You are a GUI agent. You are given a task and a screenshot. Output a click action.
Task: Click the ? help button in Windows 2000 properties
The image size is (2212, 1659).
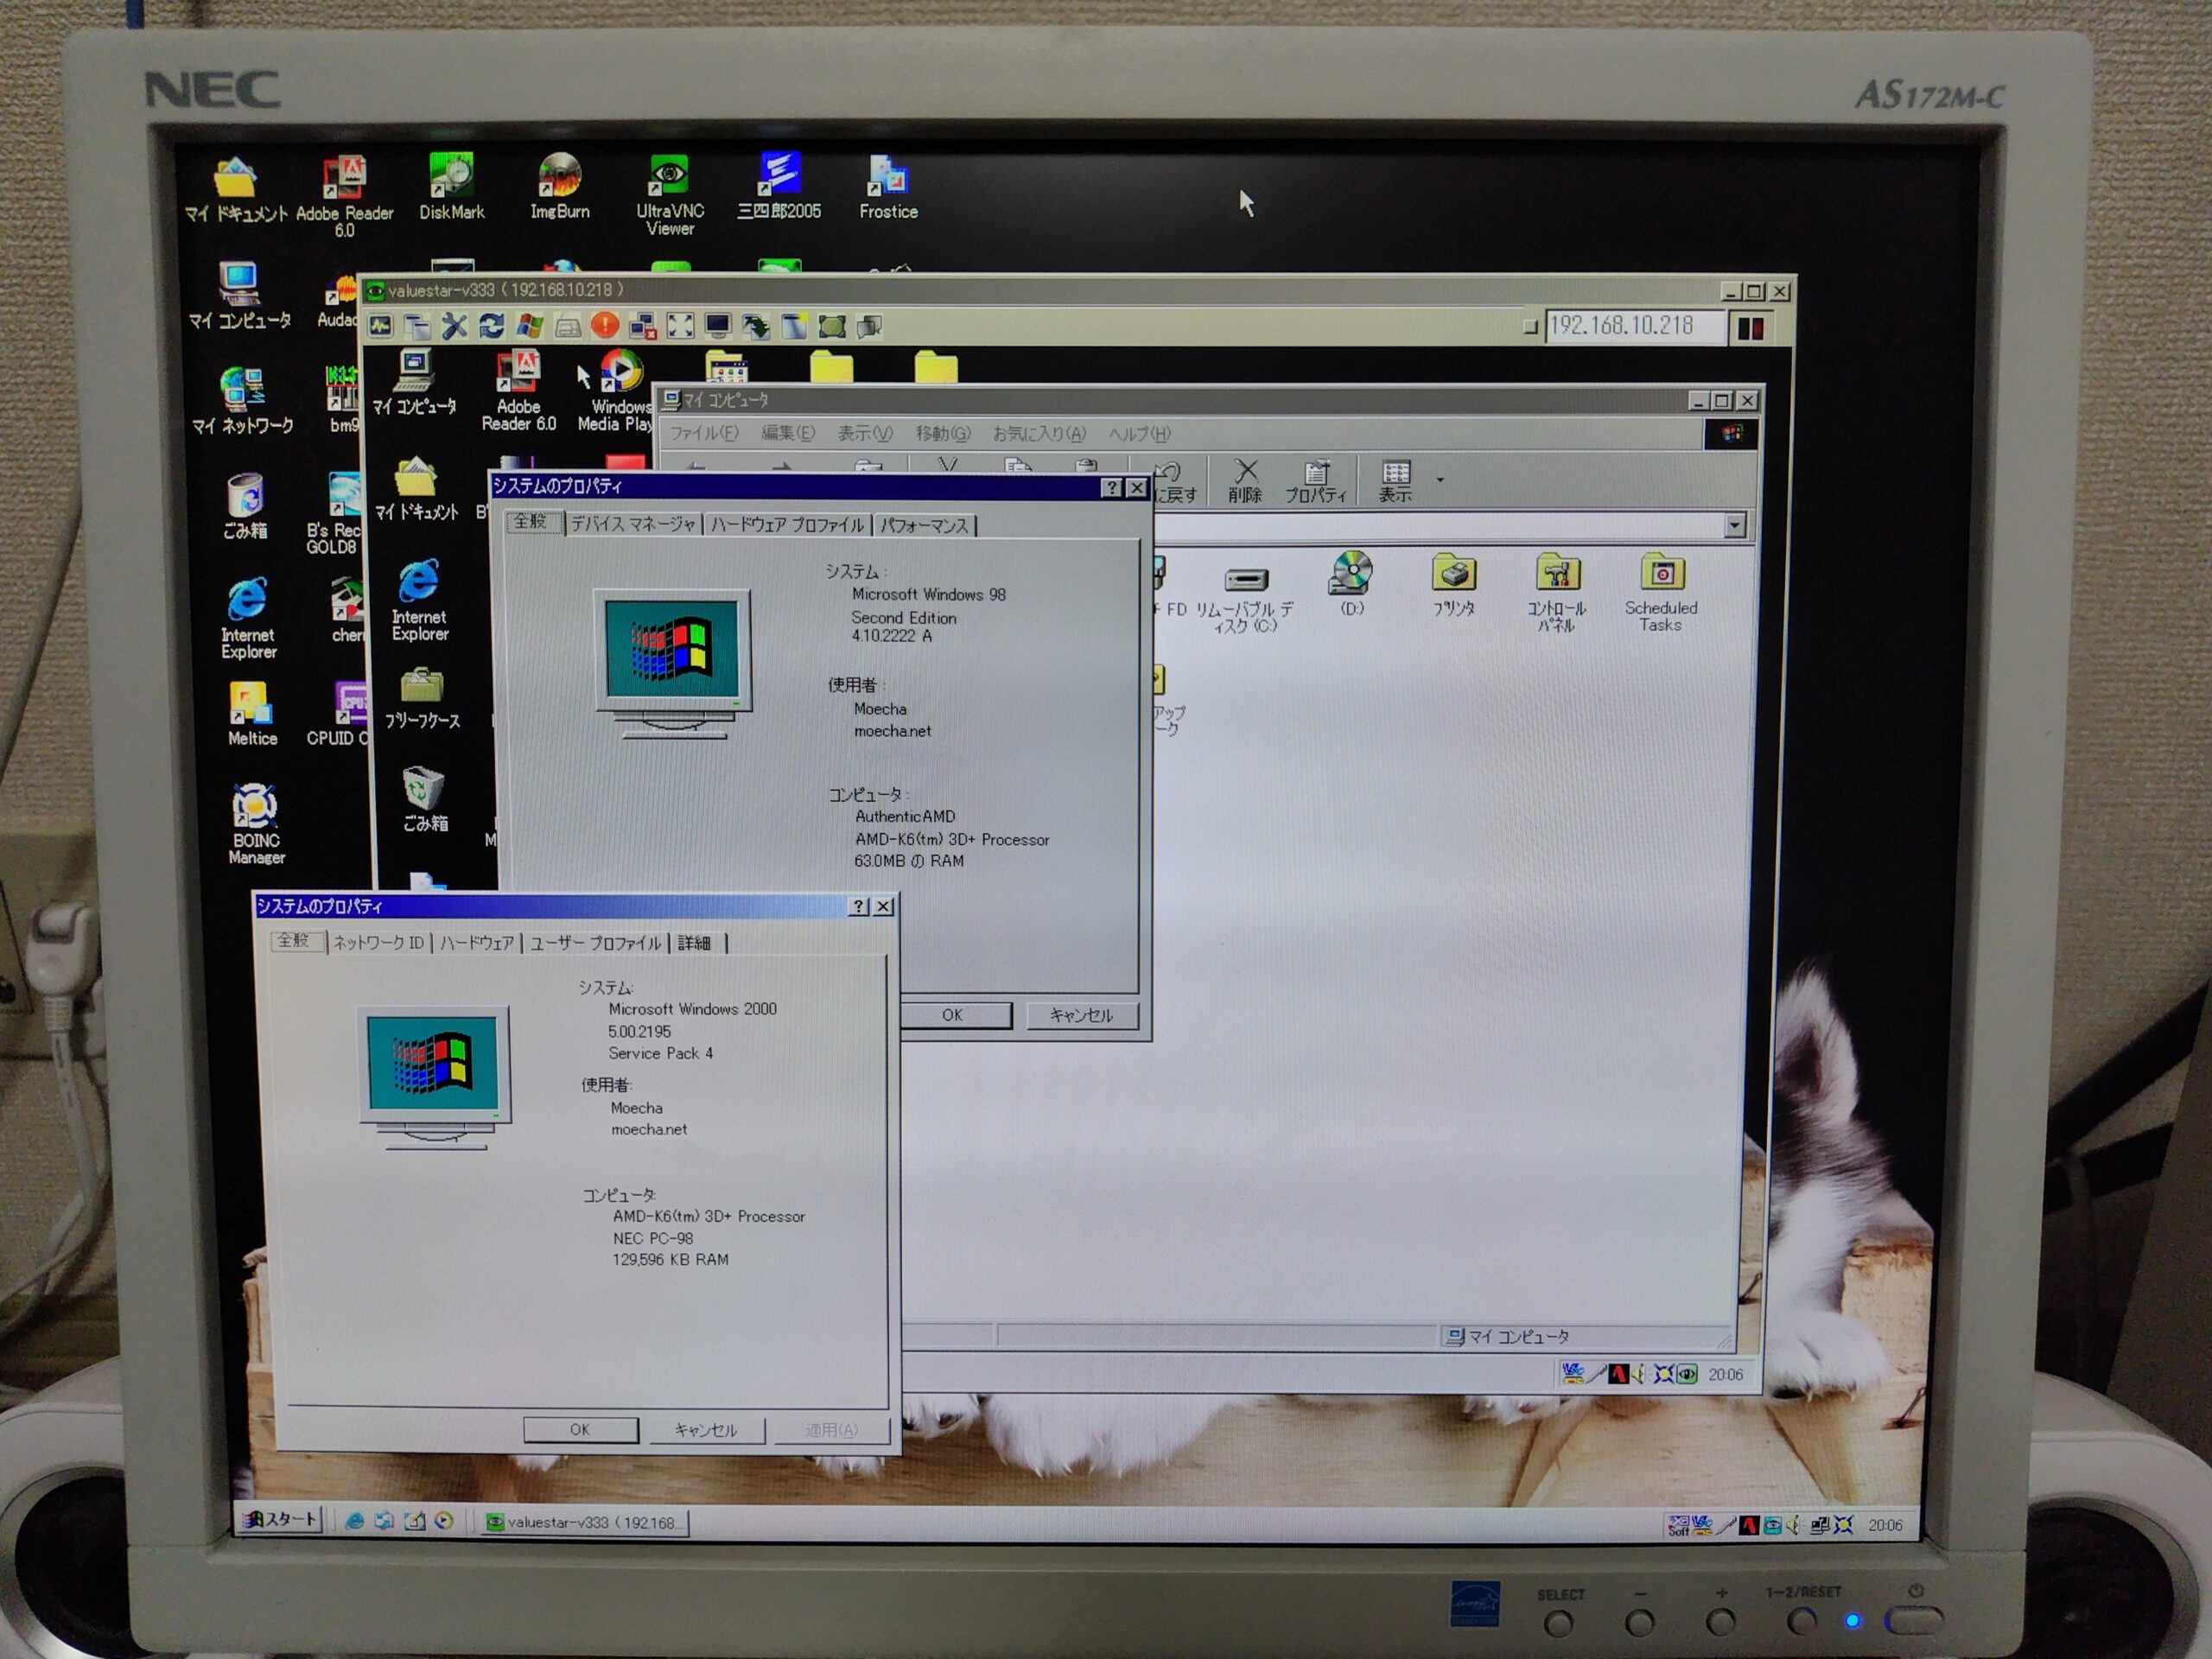coord(859,906)
